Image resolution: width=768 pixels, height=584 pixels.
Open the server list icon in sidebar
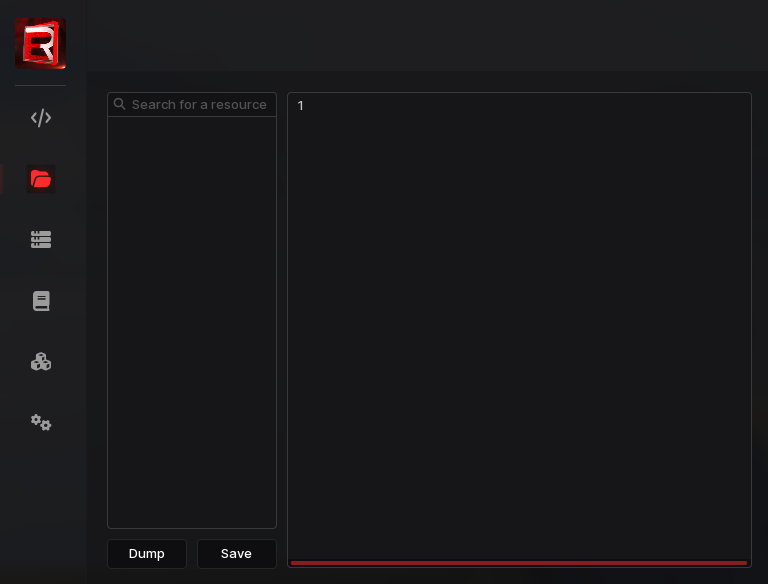tap(41, 240)
